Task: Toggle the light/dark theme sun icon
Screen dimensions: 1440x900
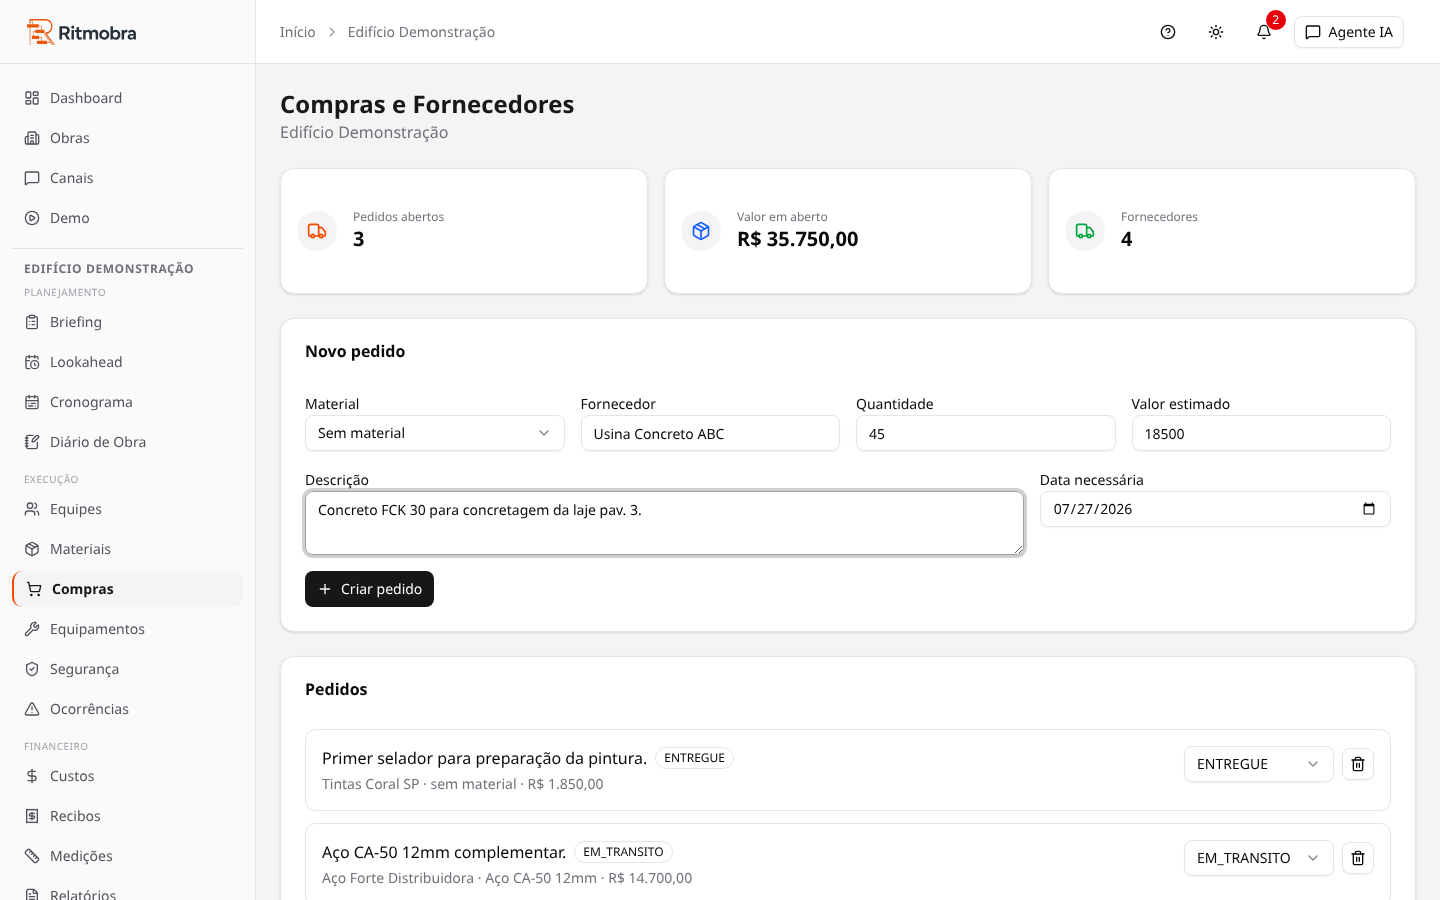Action: coord(1216,32)
